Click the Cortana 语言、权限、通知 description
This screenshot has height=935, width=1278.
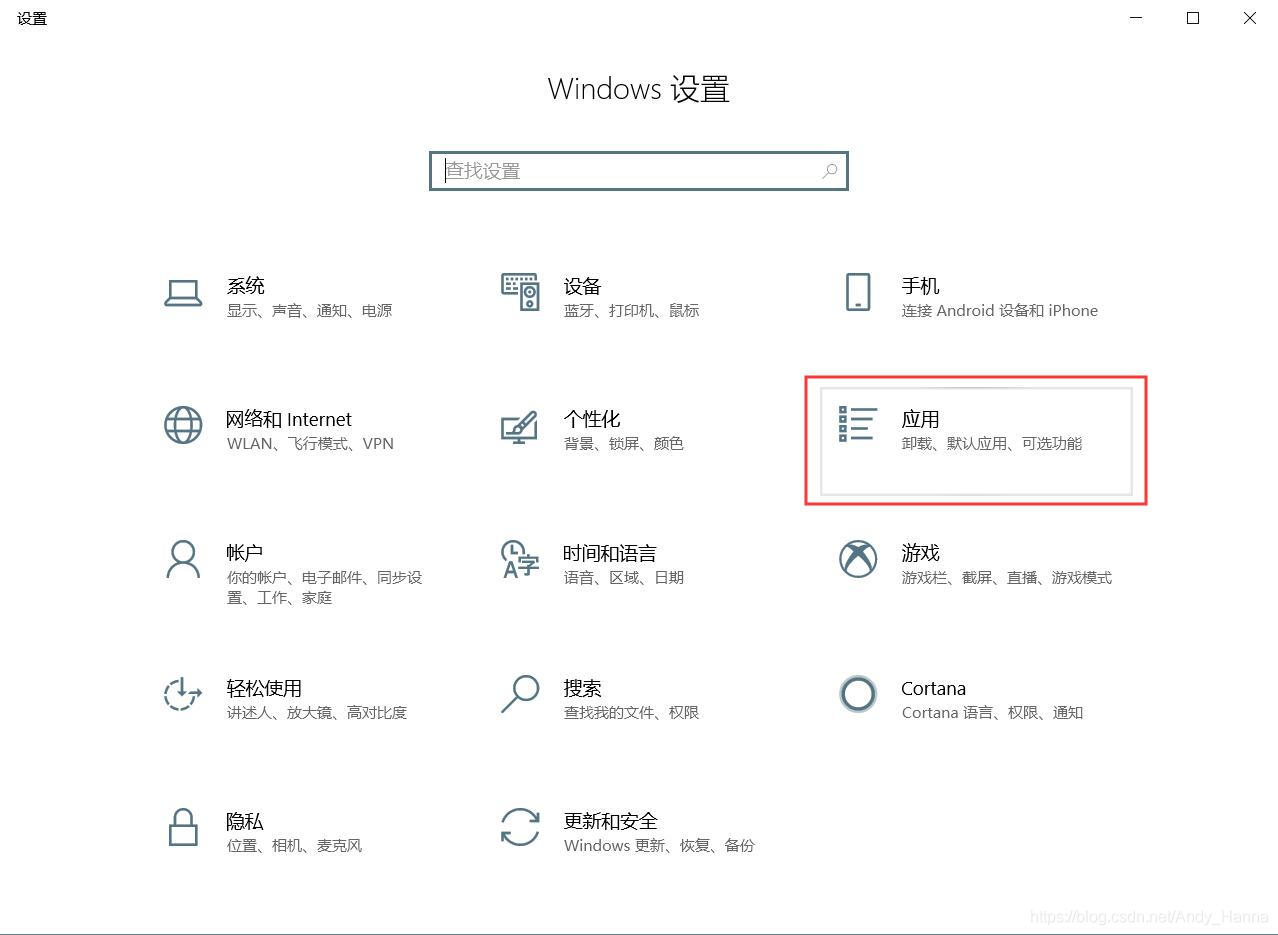coord(992,713)
